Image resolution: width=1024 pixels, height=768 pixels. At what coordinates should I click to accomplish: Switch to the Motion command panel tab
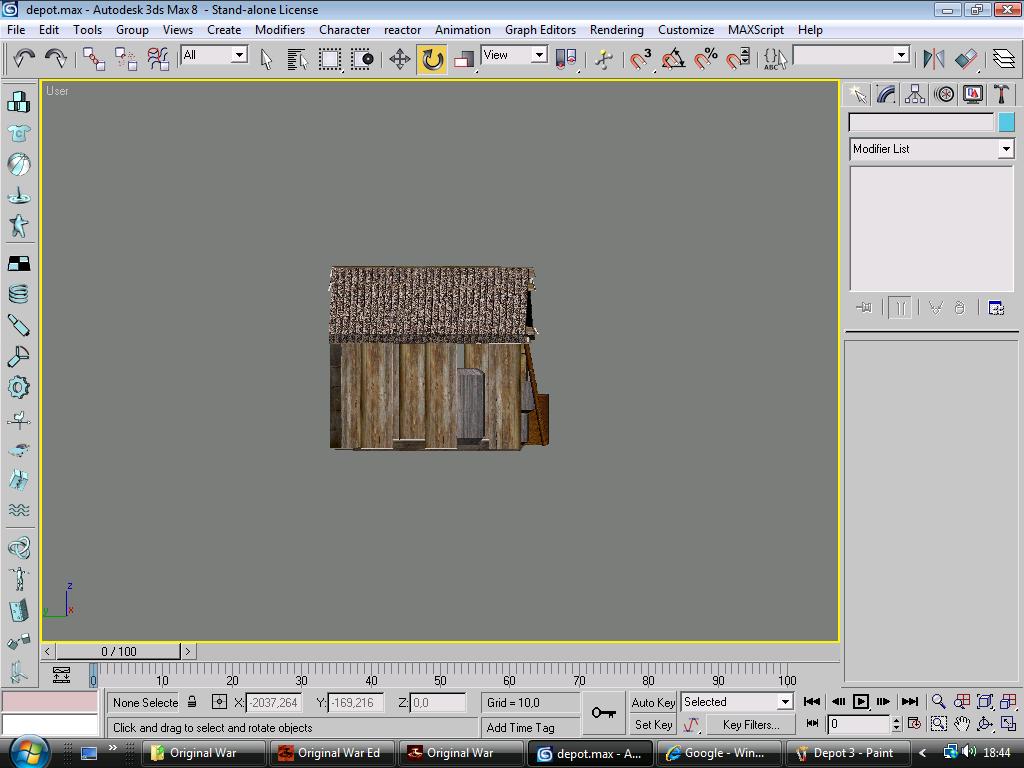(944, 95)
